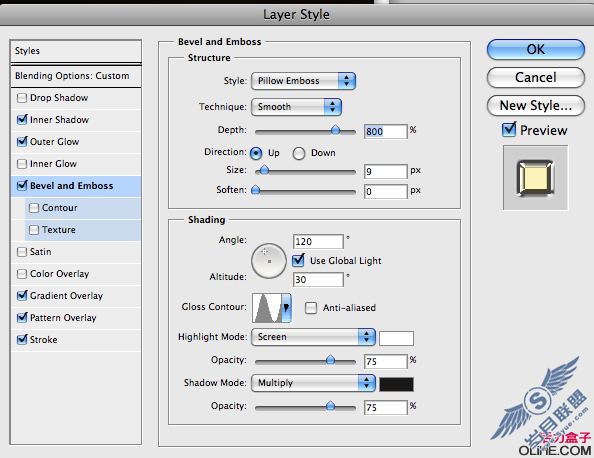Uncheck the Preview checkbox
This screenshot has height=458, width=594.
(509, 130)
